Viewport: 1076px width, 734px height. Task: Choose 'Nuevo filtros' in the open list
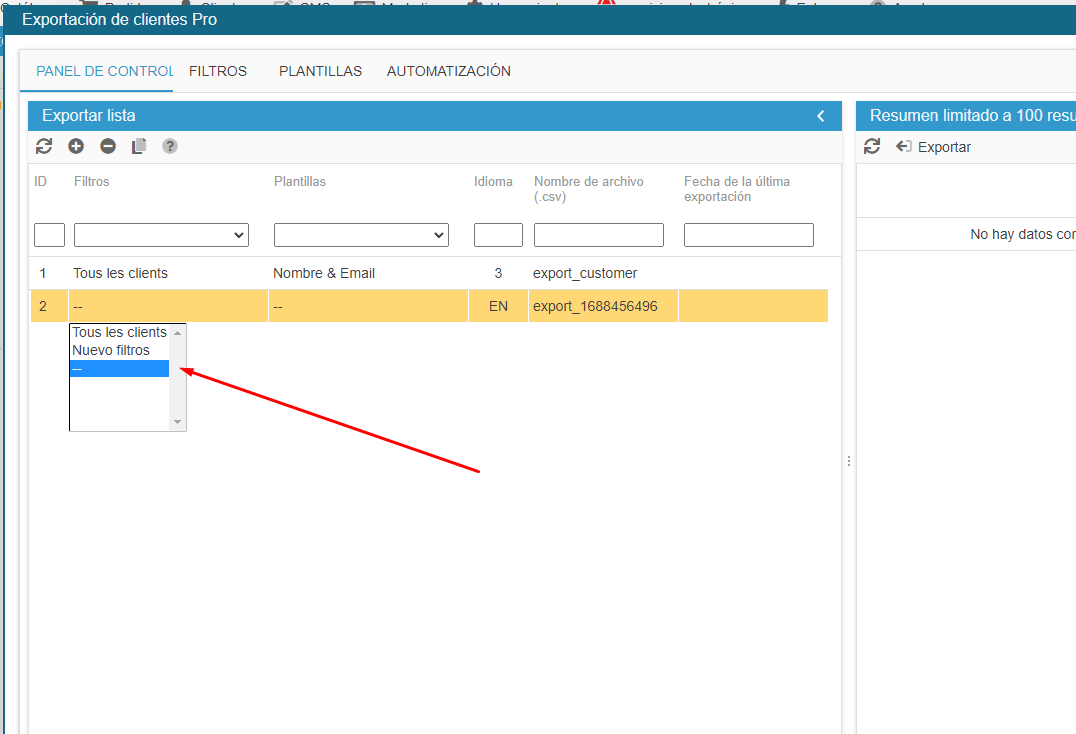point(111,350)
